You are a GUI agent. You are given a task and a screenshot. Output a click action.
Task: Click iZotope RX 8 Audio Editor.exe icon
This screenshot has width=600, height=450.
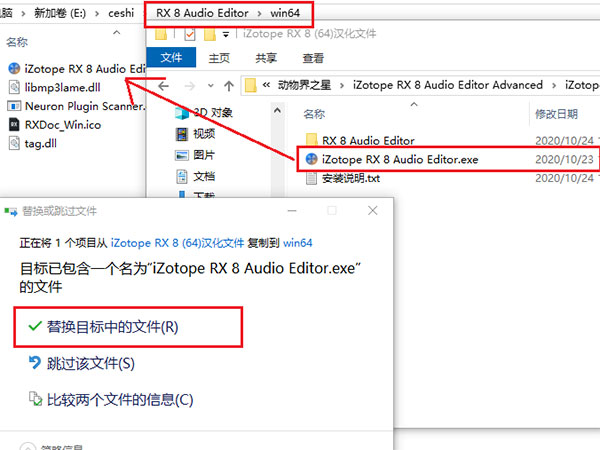pos(311,159)
